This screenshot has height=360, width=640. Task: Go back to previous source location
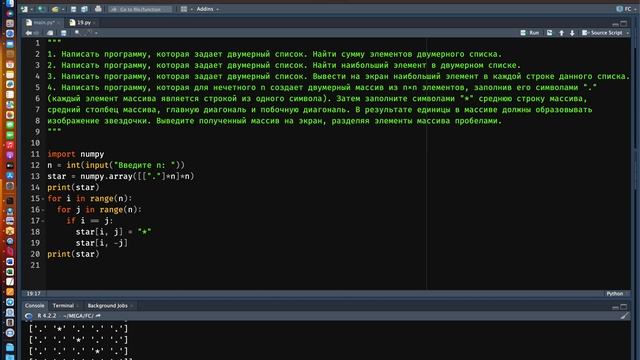coord(28,33)
